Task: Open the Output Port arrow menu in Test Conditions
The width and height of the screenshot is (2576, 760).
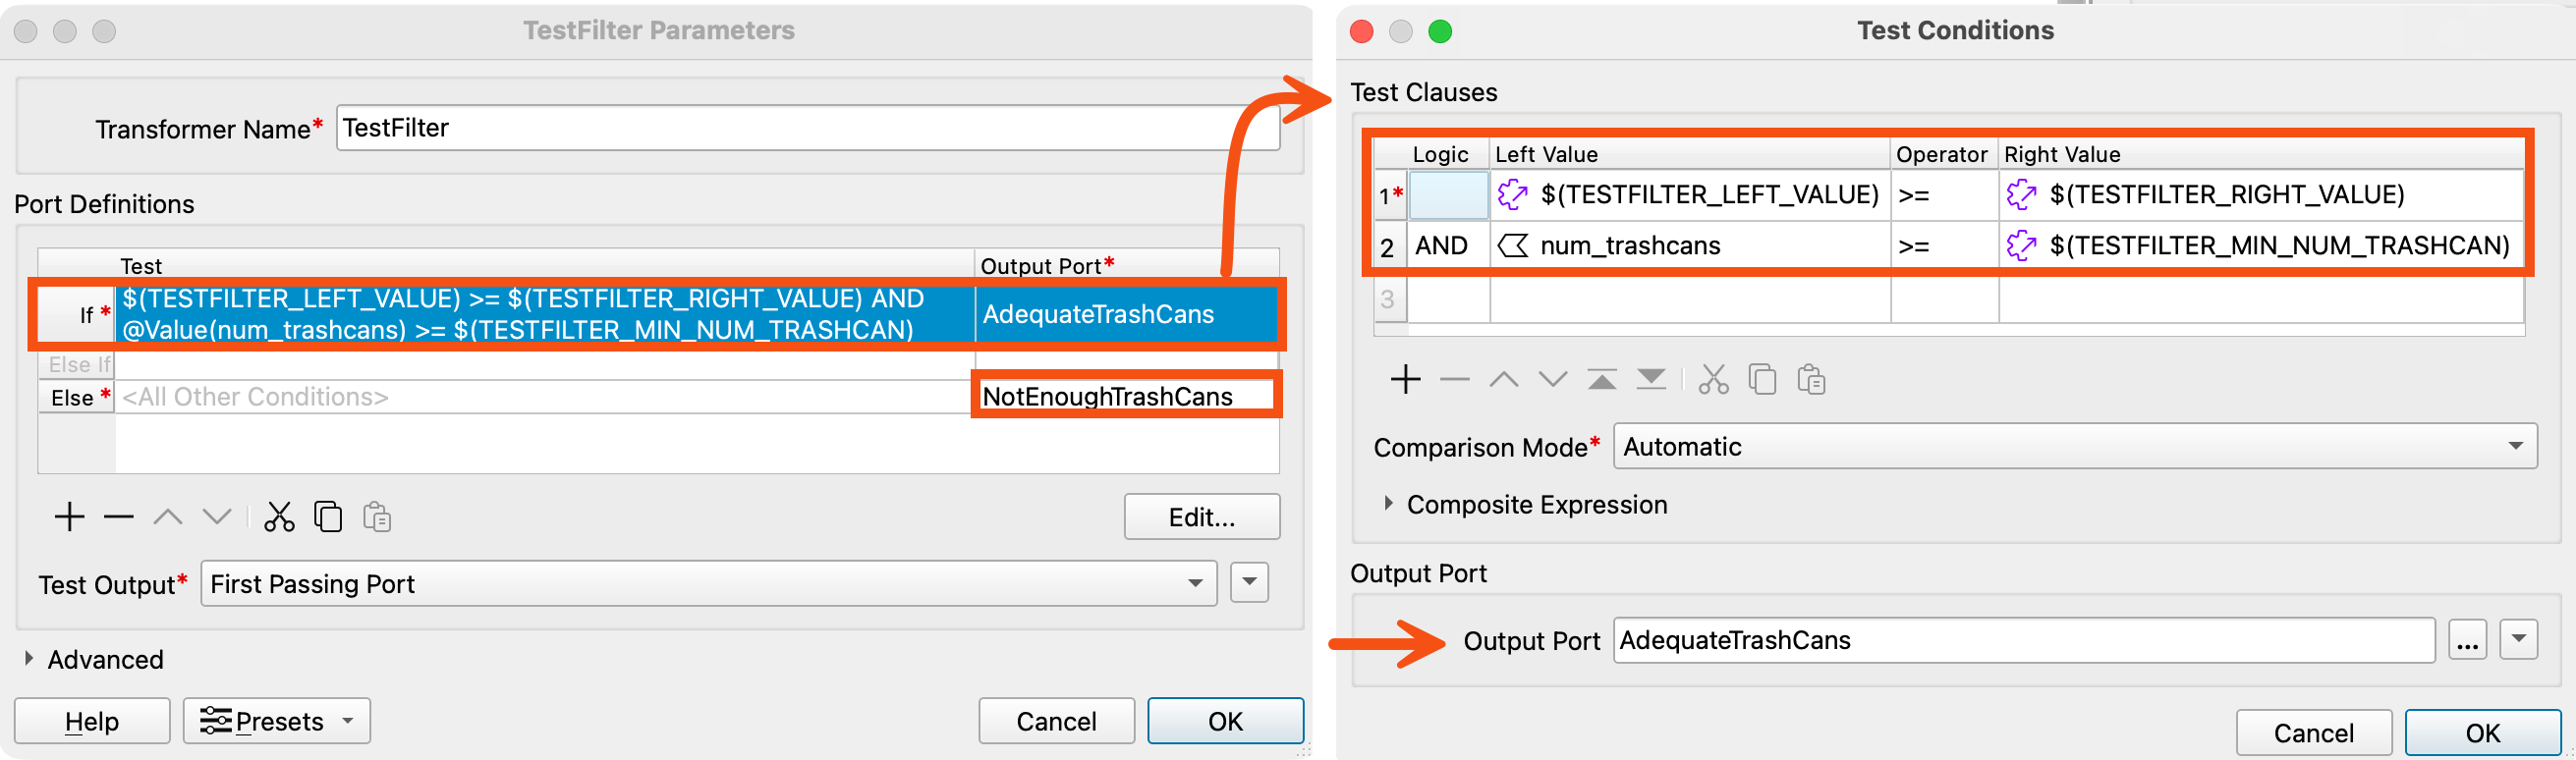Action: pos(2518,639)
